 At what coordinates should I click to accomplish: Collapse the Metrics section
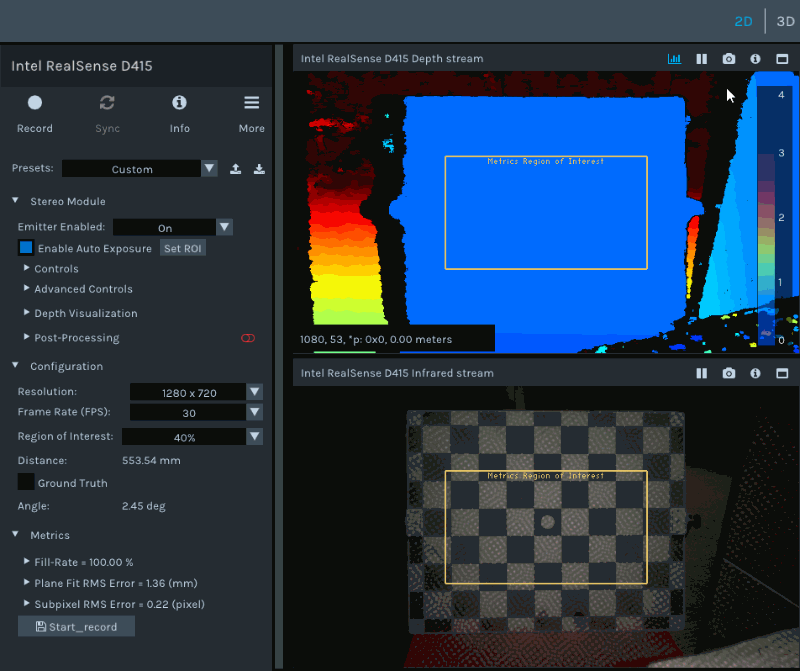click(x=15, y=534)
